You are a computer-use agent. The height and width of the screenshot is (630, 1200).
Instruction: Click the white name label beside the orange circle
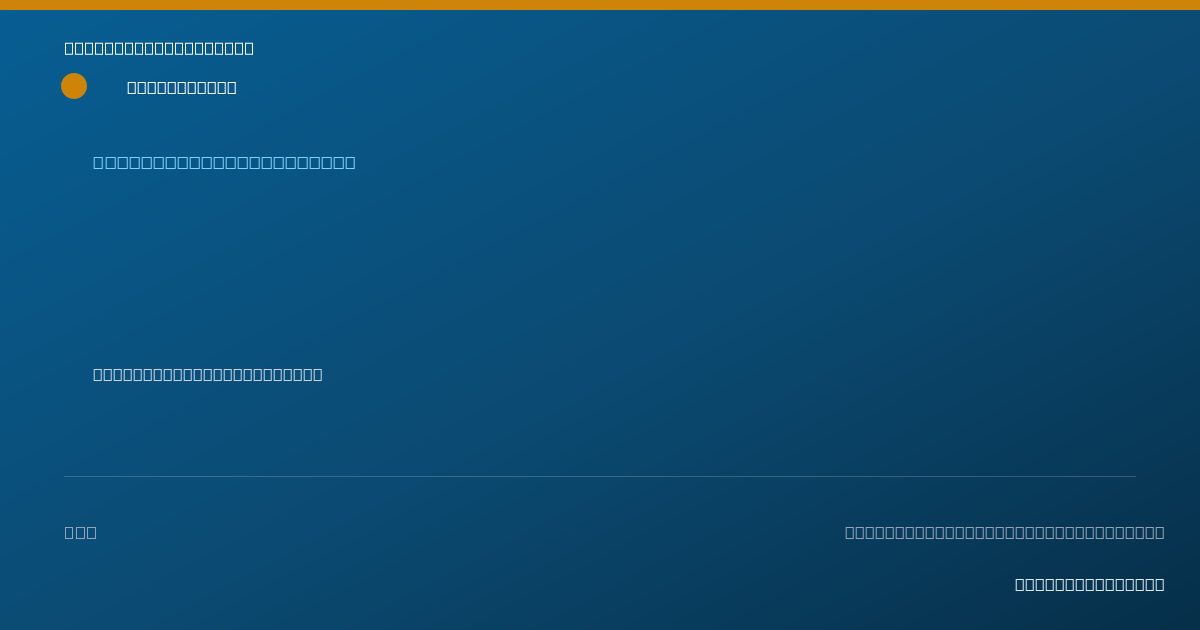[182, 87]
